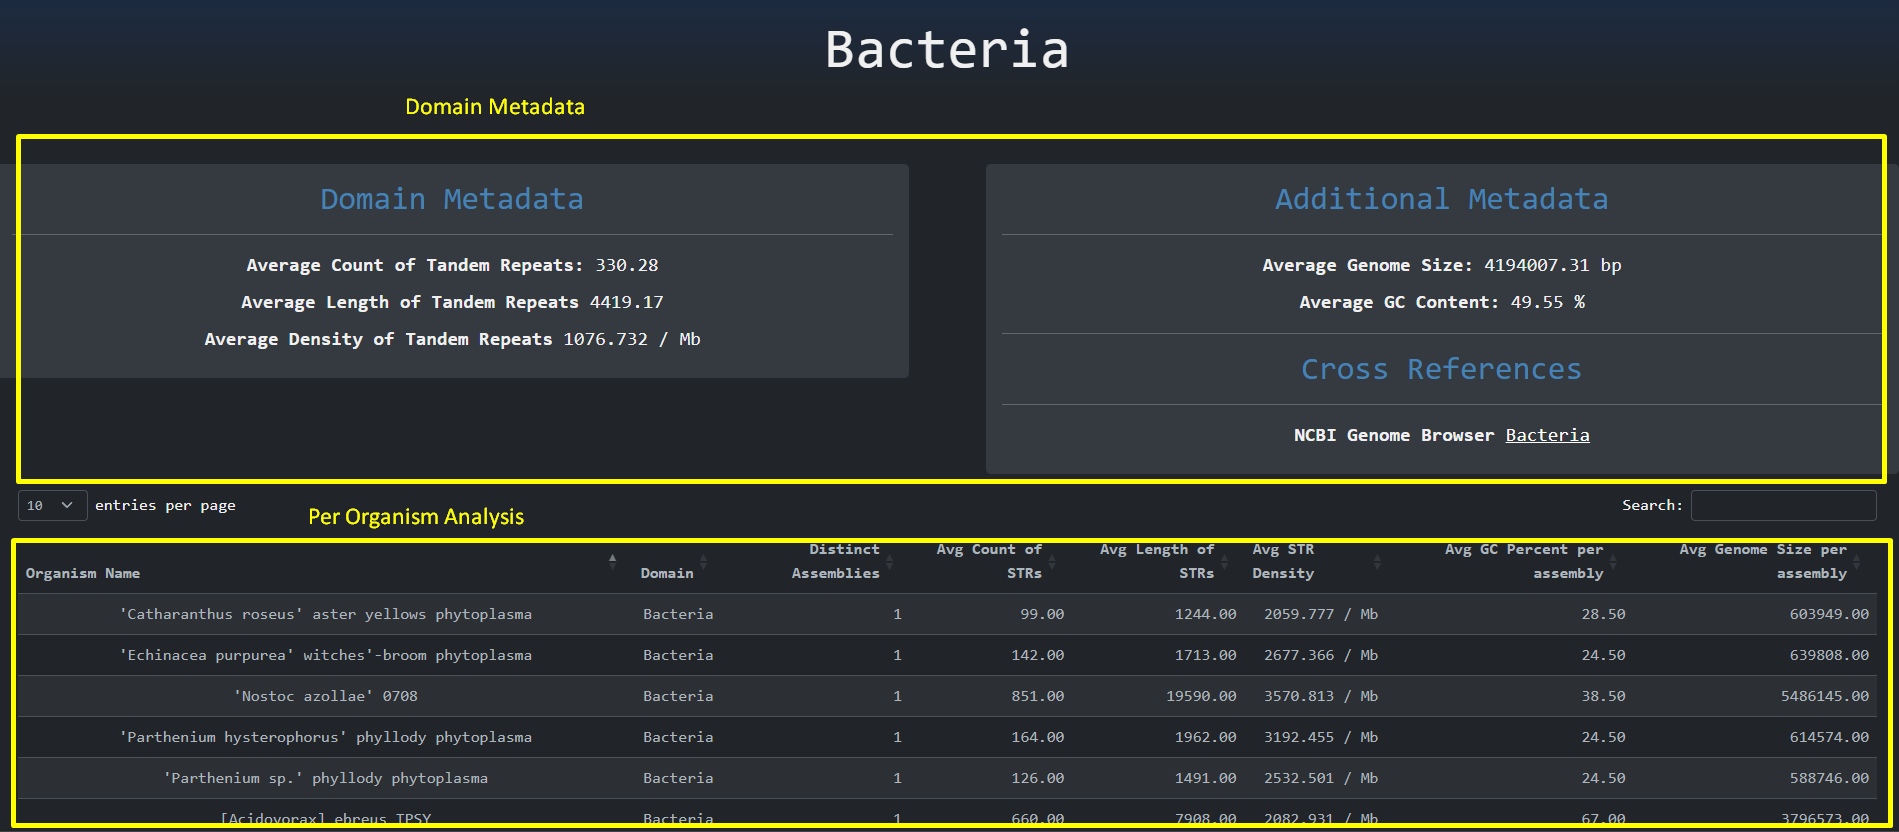Click the Avg Count of STRs sort arrows
Image resolution: width=1899 pixels, height=832 pixels.
pyautogui.click(x=1051, y=562)
